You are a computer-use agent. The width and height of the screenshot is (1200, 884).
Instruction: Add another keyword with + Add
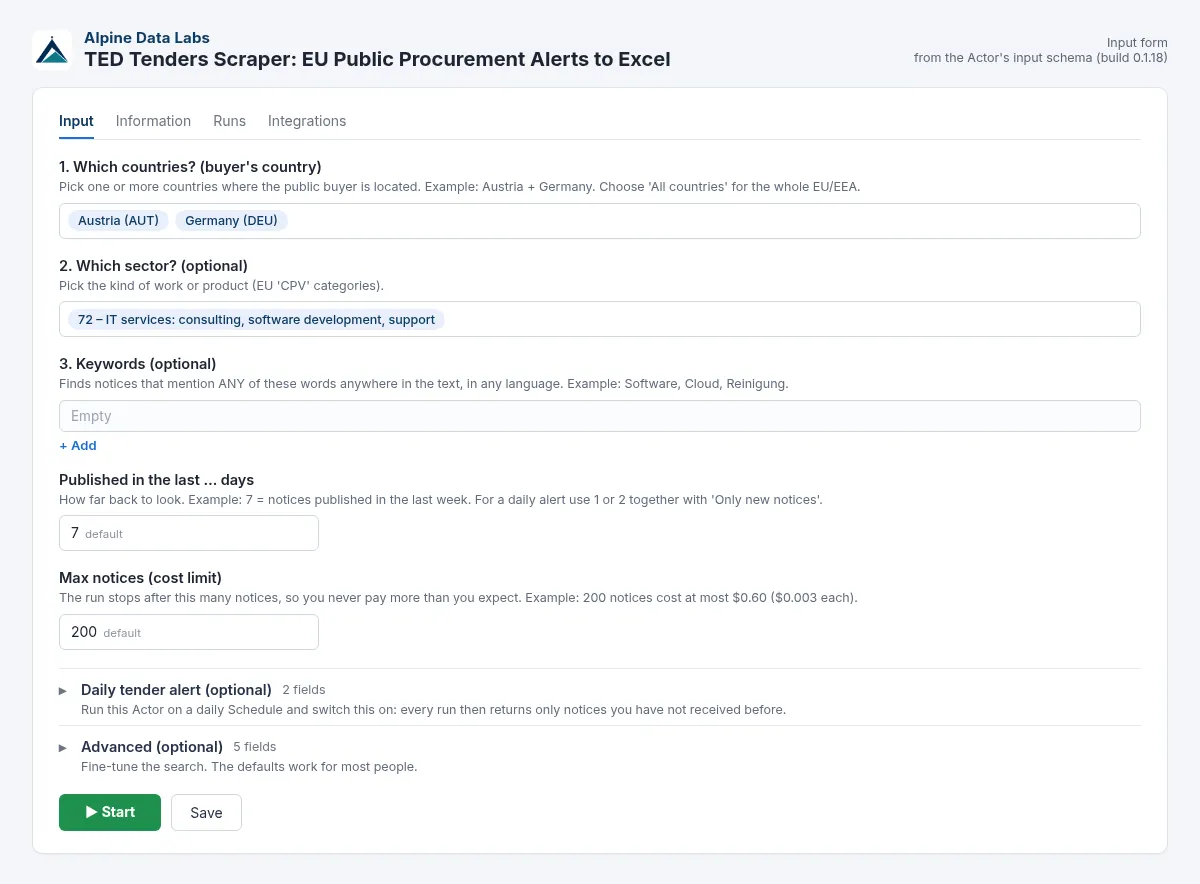(78, 446)
